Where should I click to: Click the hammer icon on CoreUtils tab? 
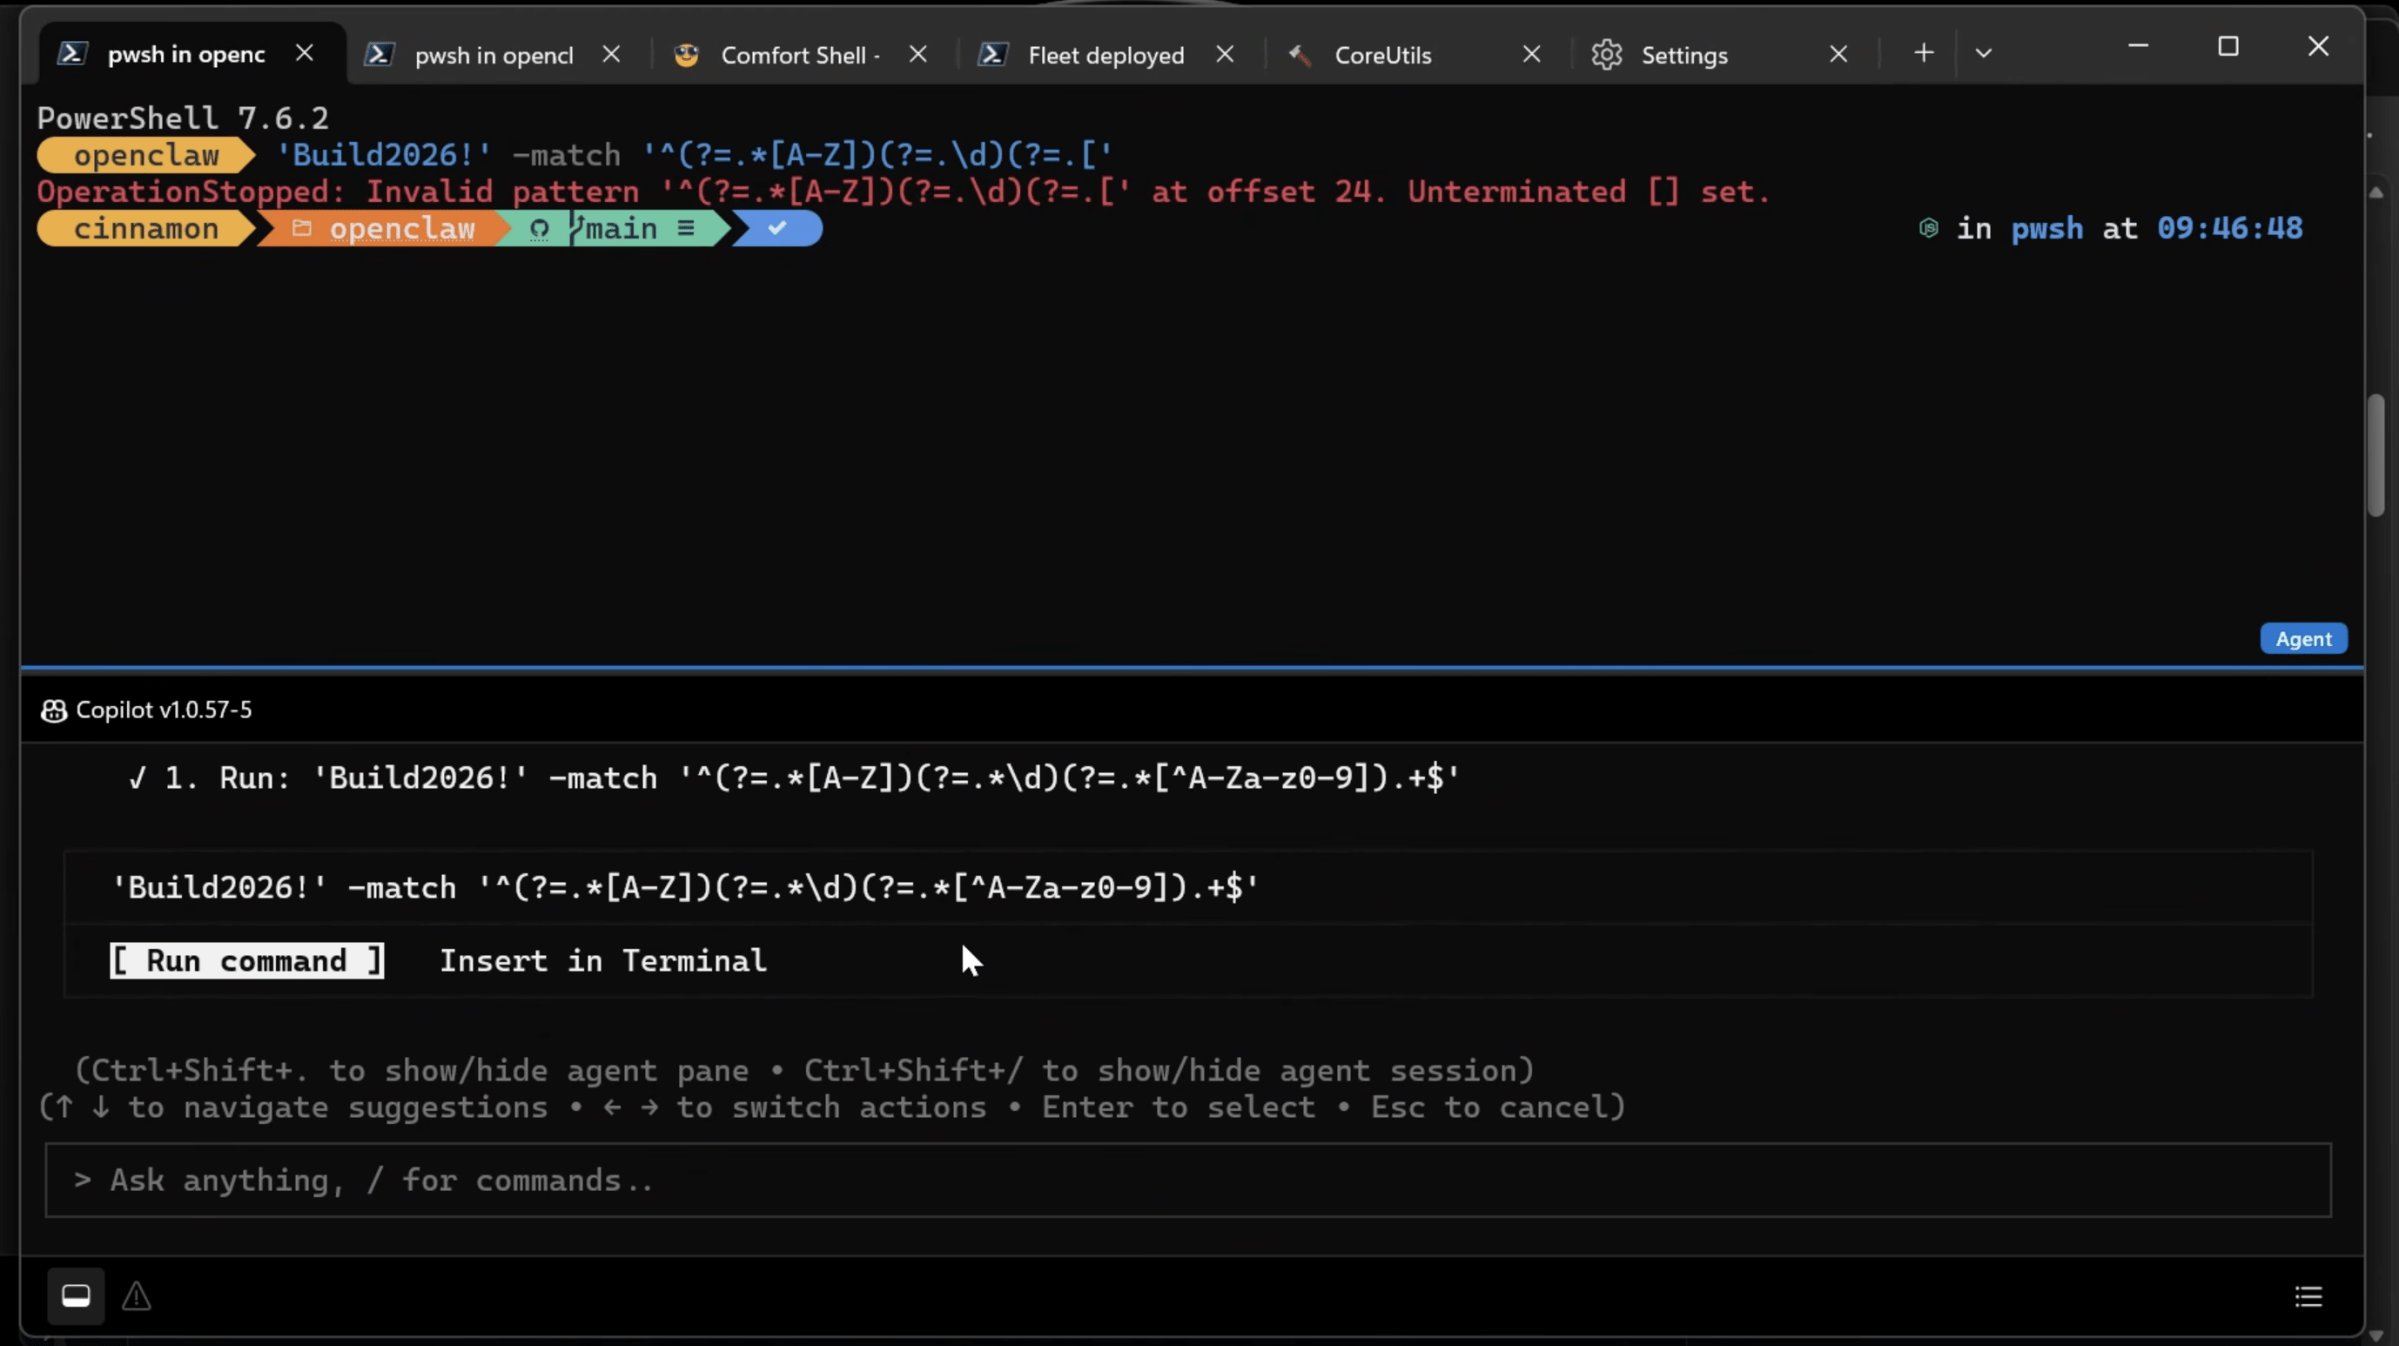point(1299,54)
